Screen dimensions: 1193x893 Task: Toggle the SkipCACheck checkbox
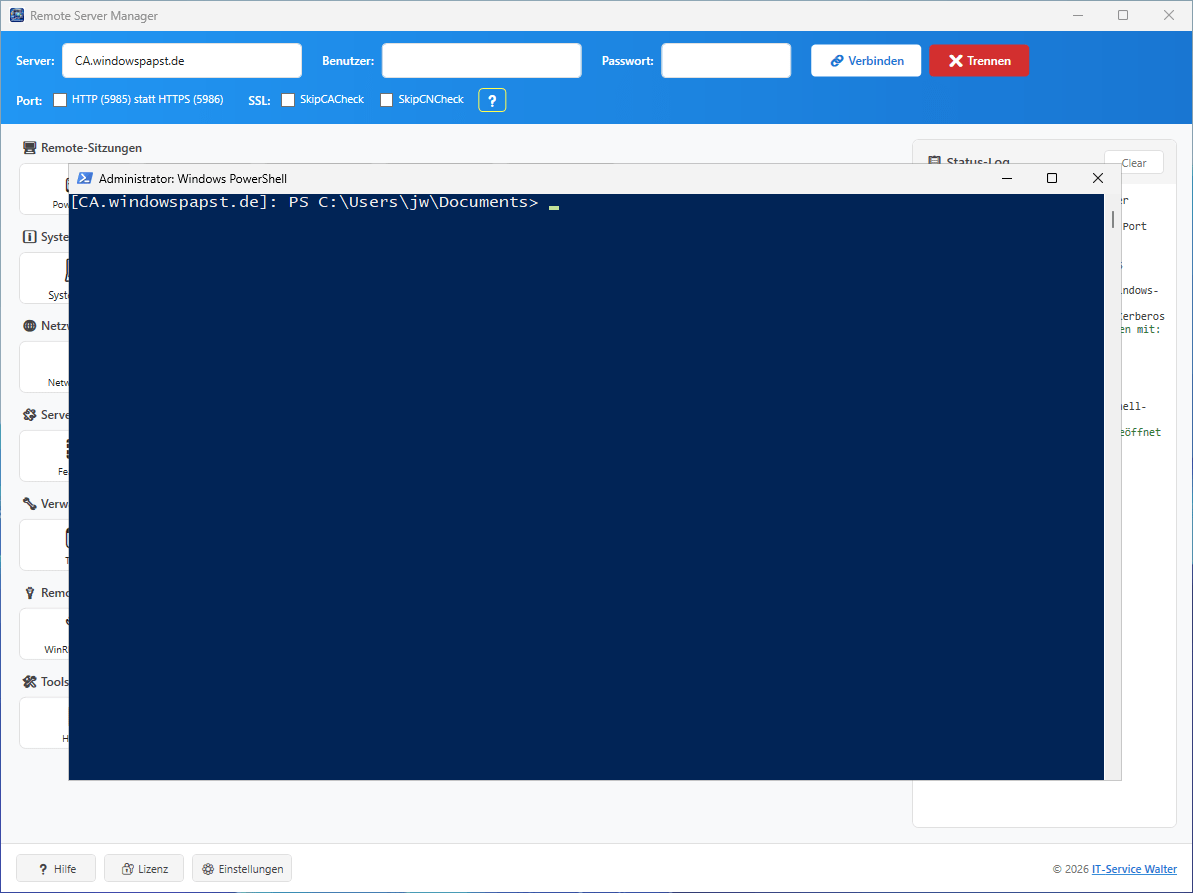click(x=288, y=100)
